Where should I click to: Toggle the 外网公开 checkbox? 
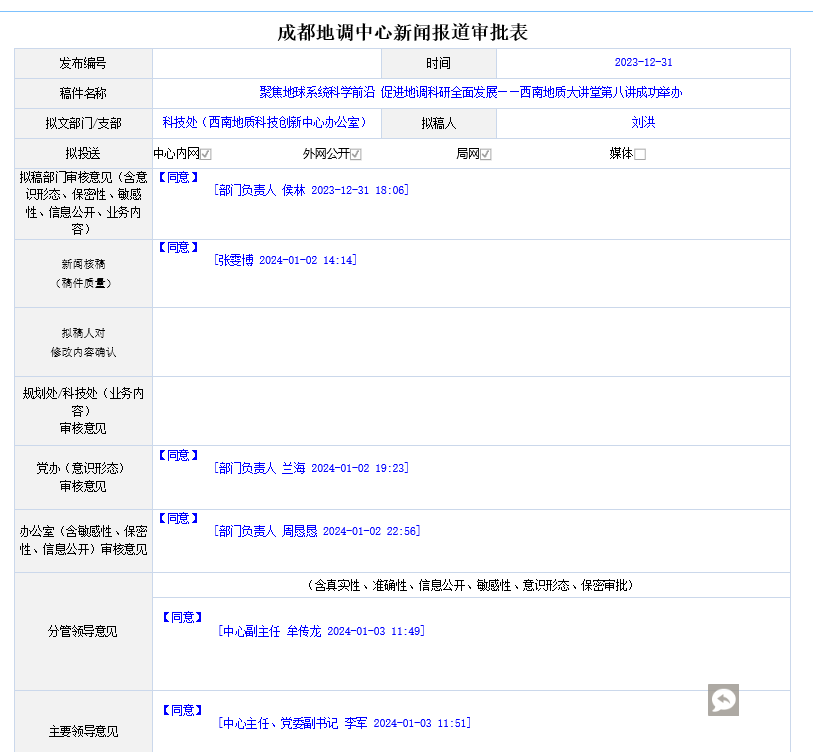(x=355, y=154)
